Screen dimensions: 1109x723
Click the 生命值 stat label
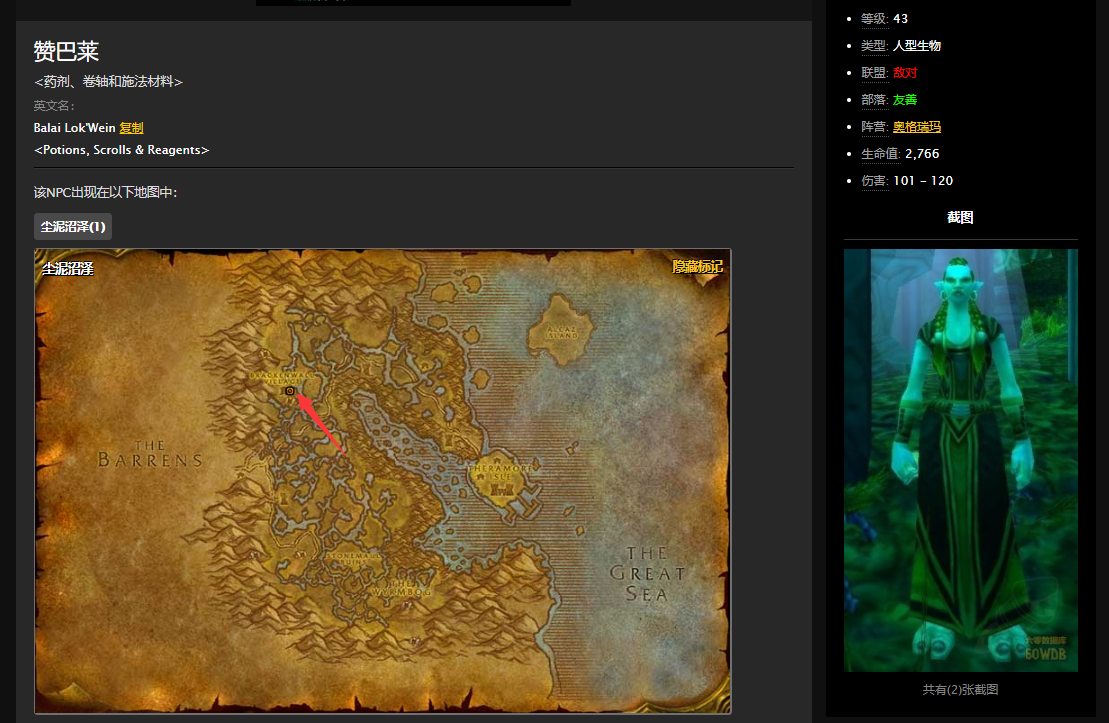[x=880, y=154]
